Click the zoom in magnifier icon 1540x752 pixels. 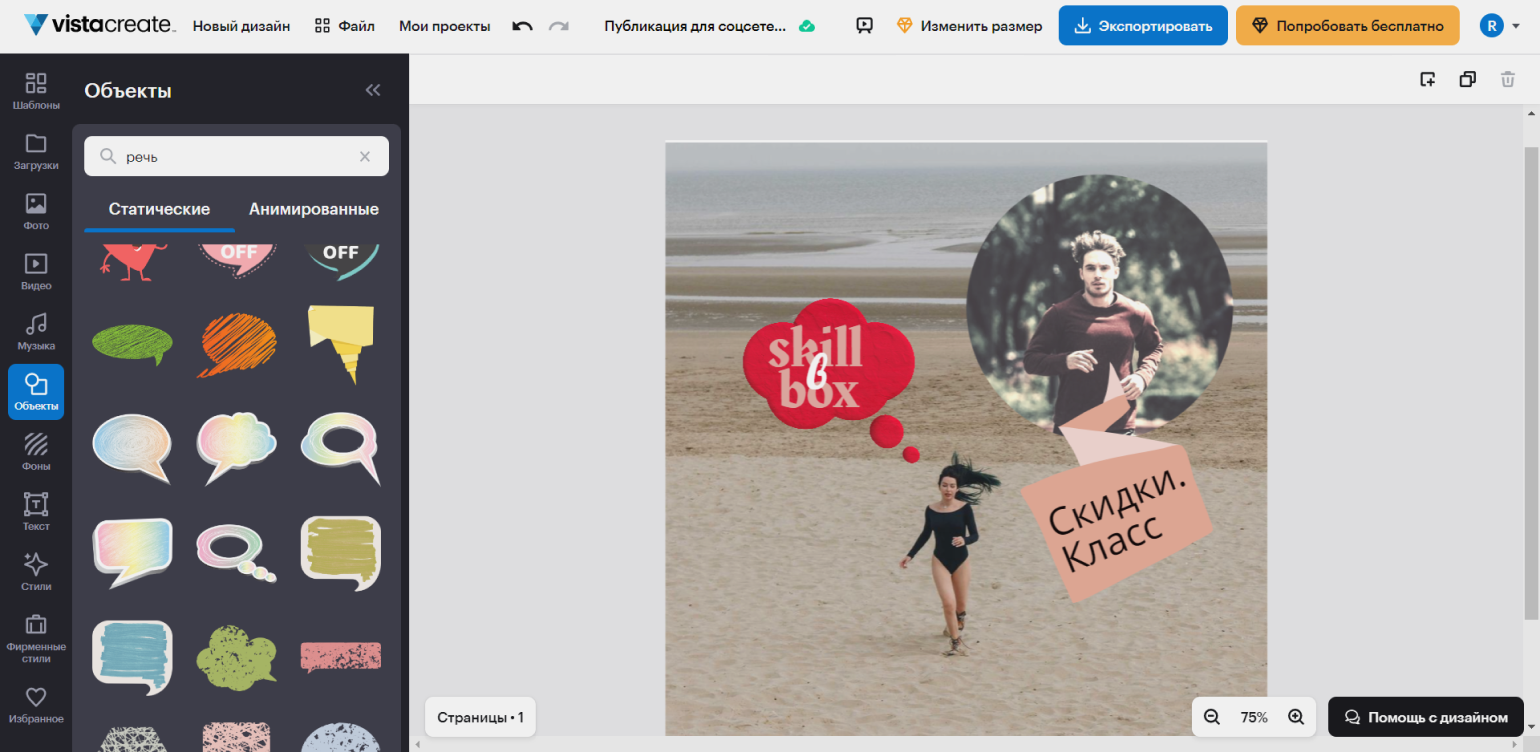pos(1296,717)
